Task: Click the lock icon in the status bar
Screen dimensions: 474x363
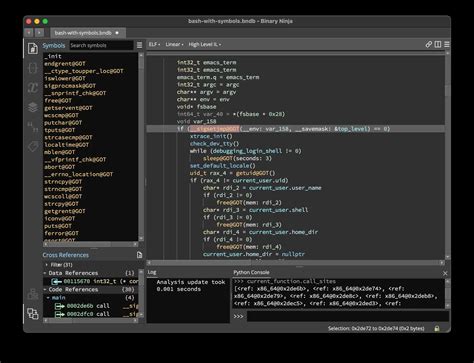Action: (x=437, y=329)
